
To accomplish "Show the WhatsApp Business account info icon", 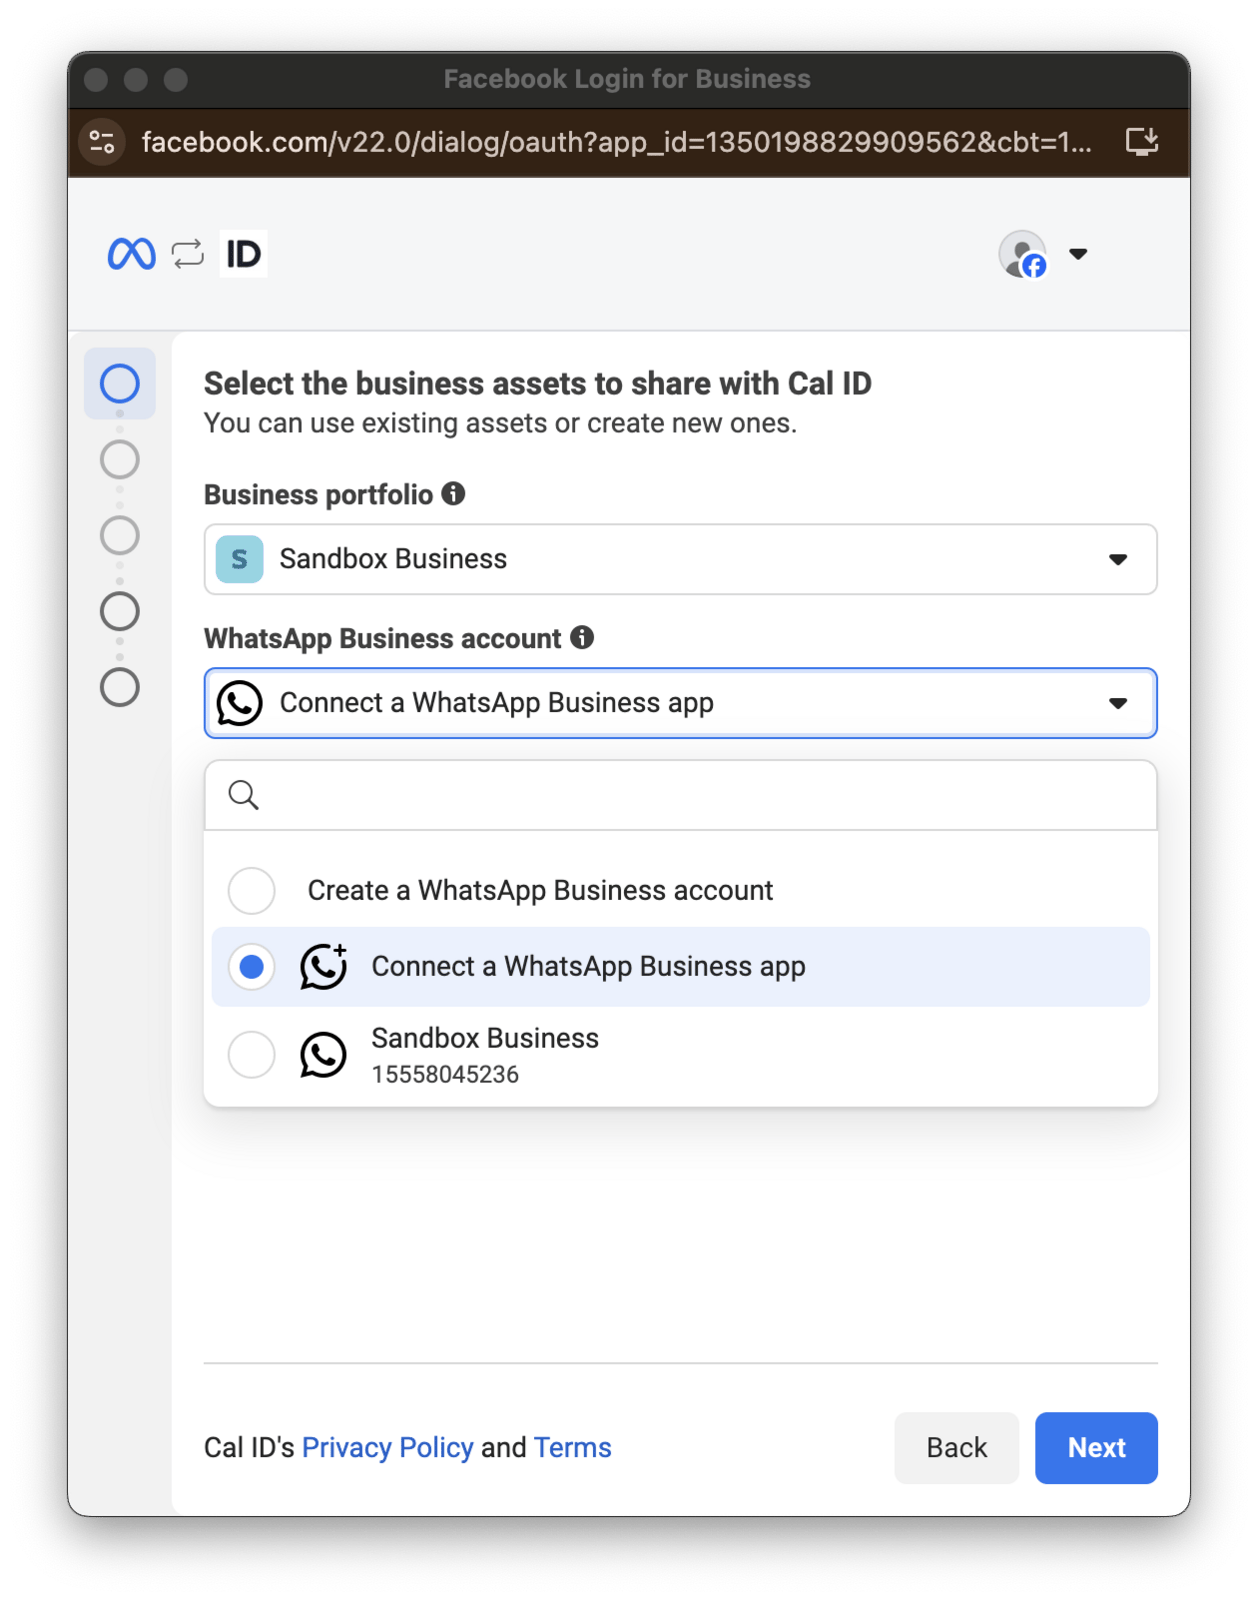I will point(582,637).
